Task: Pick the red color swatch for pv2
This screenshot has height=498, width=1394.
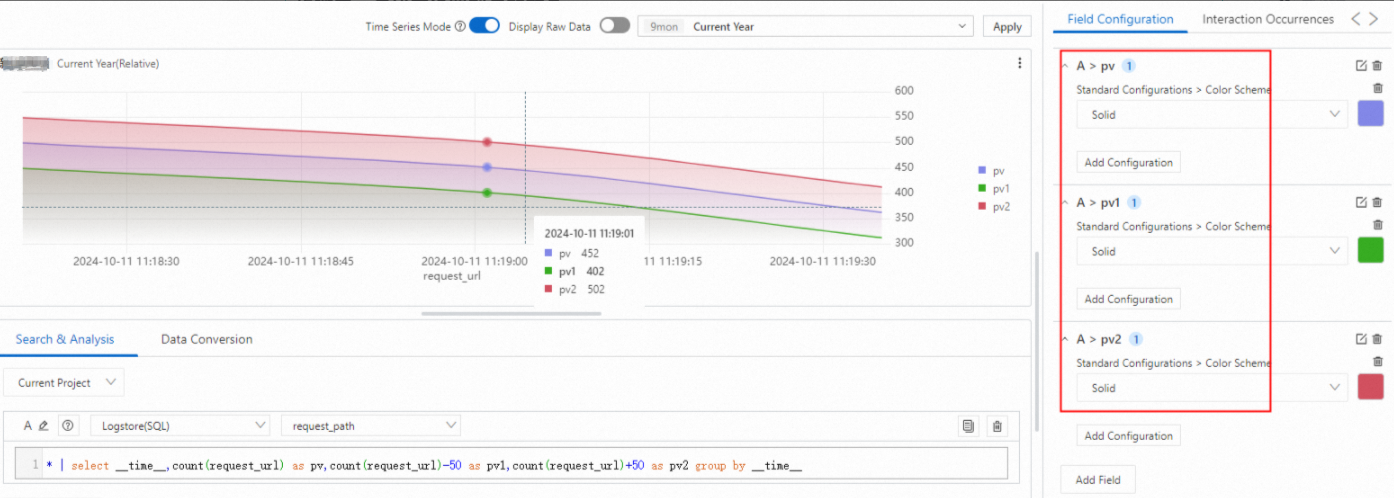Action: point(1370,388)
